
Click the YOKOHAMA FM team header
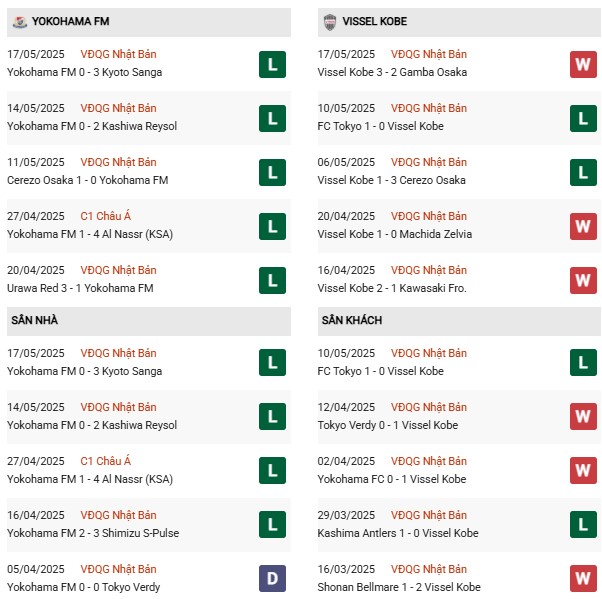(71, 21)
